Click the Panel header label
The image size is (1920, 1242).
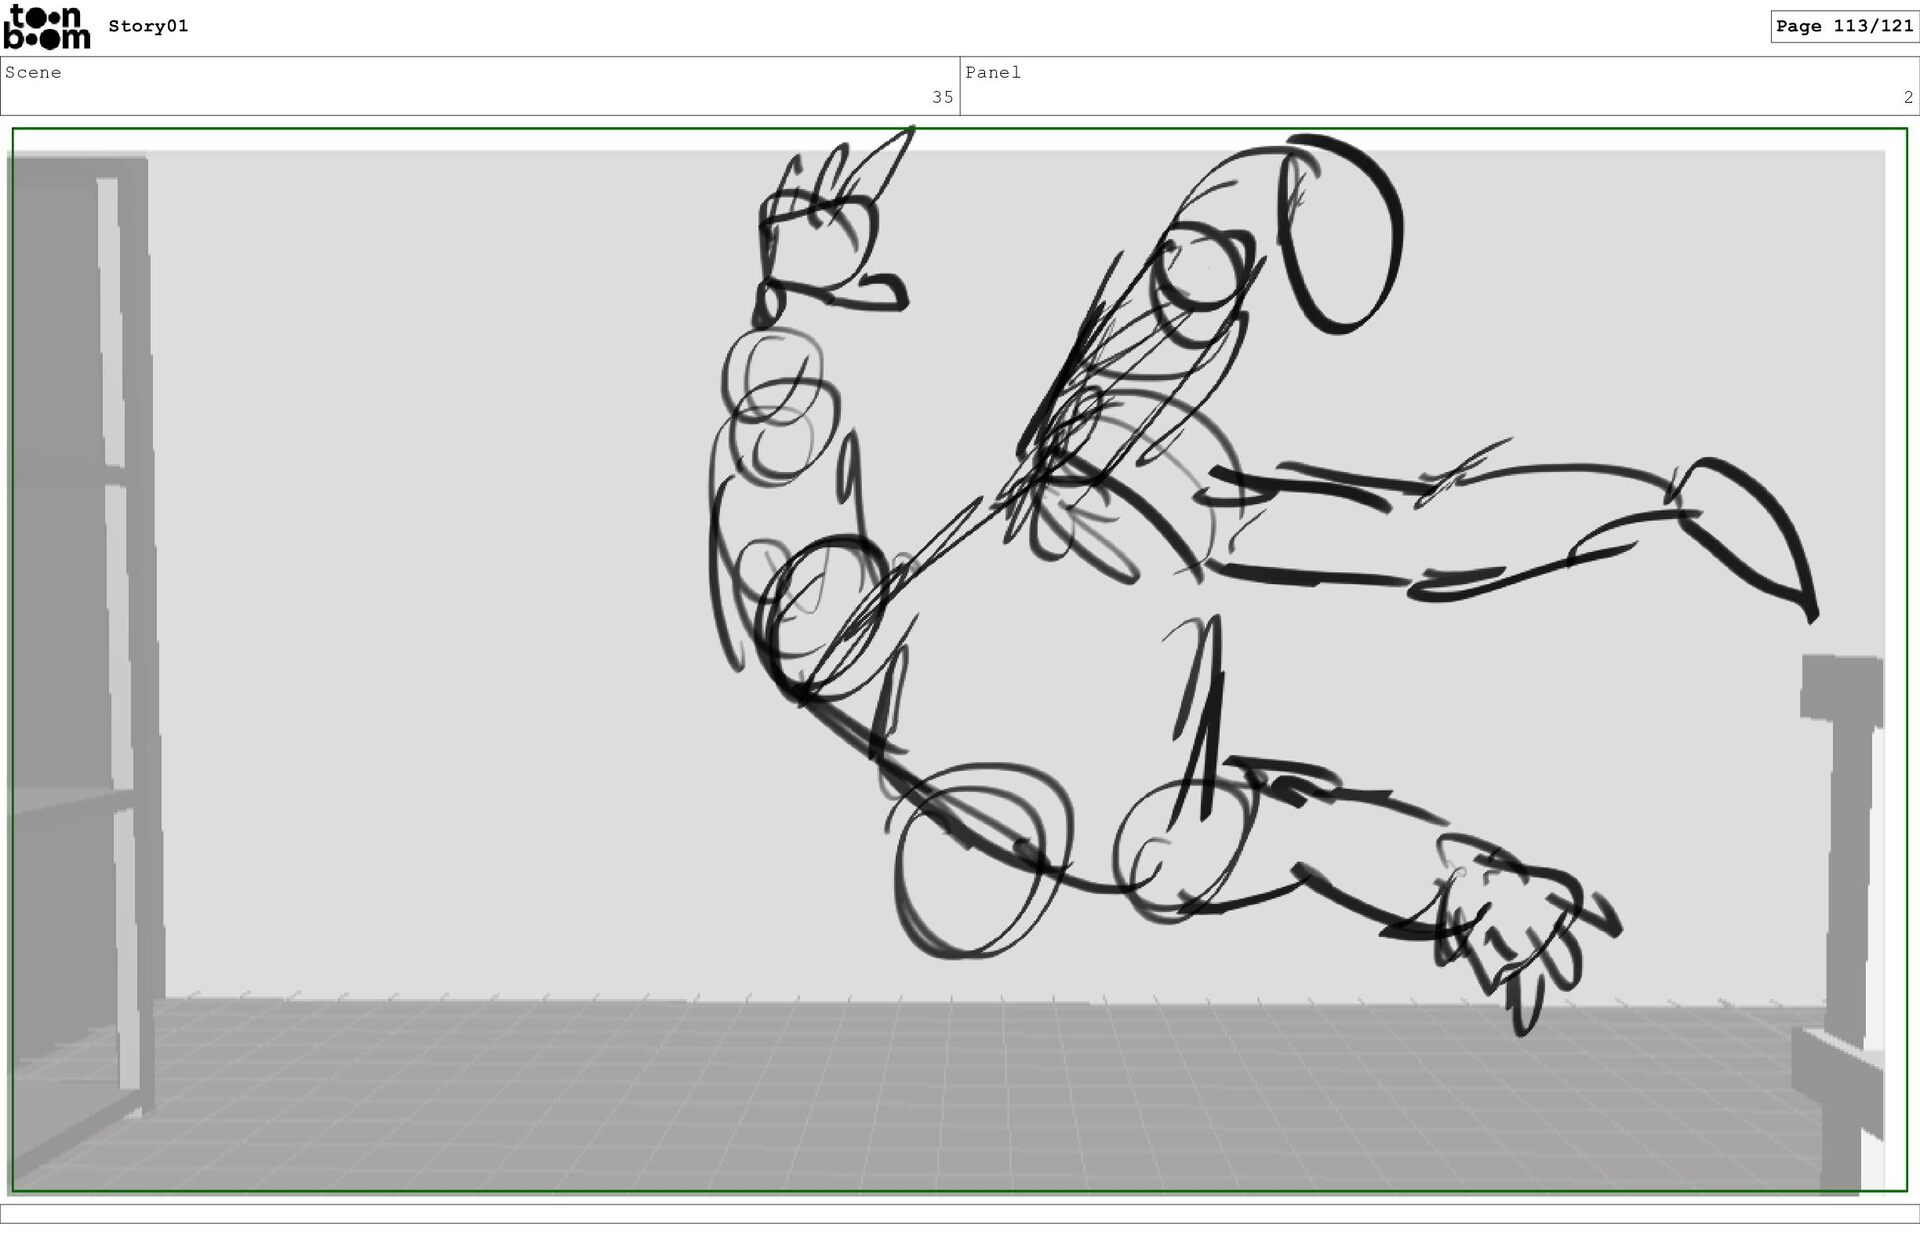point(992,72)
